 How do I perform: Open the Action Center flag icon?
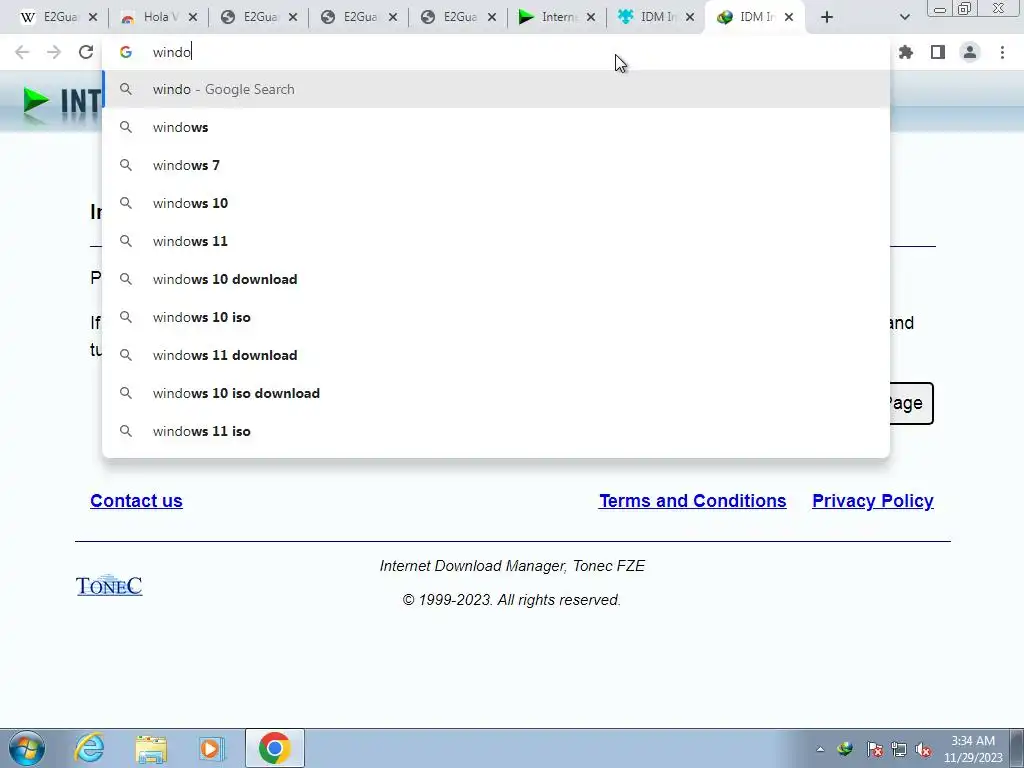point(874,749)
